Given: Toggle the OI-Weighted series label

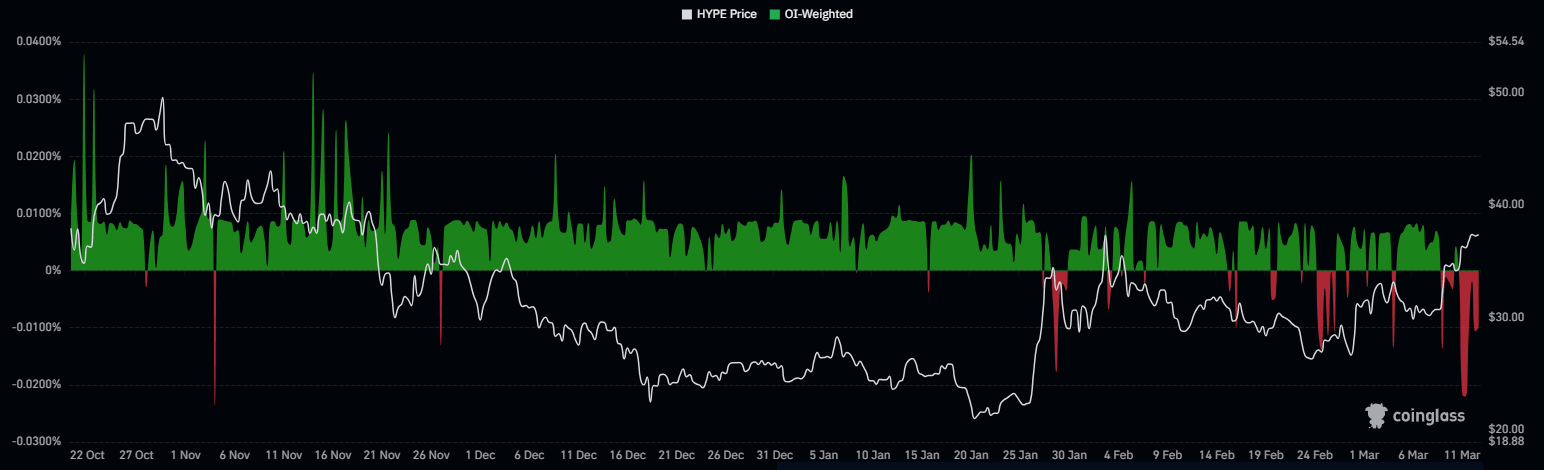Looking at the screenshot, I should [818, 14].
